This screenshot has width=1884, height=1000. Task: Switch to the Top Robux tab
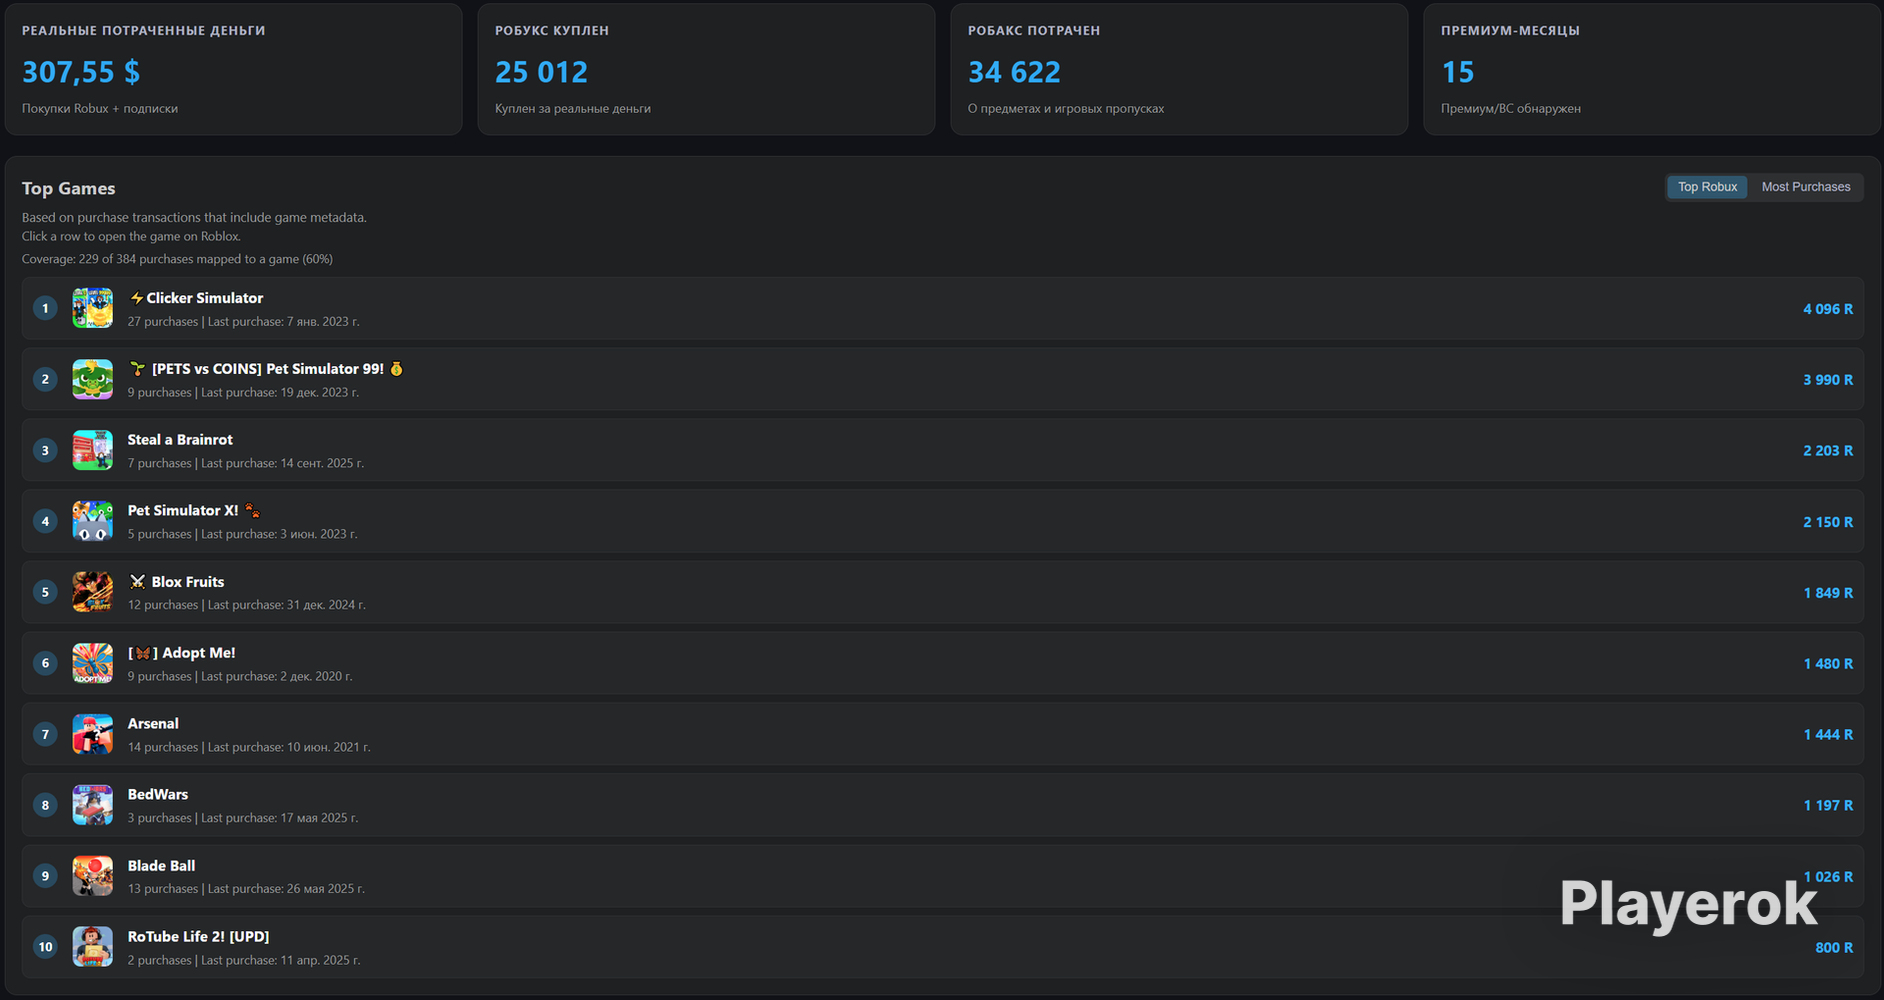click(1707, 187)
